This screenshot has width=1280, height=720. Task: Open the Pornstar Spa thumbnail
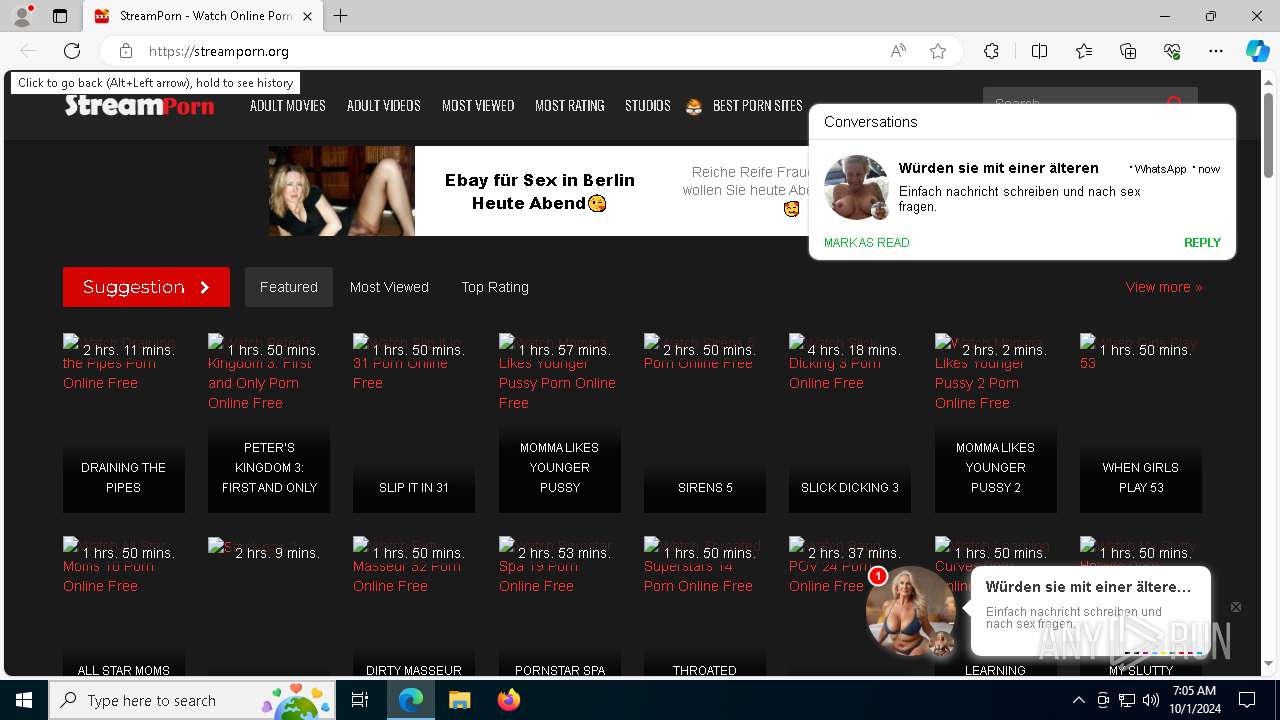click(x=560, y=607)
